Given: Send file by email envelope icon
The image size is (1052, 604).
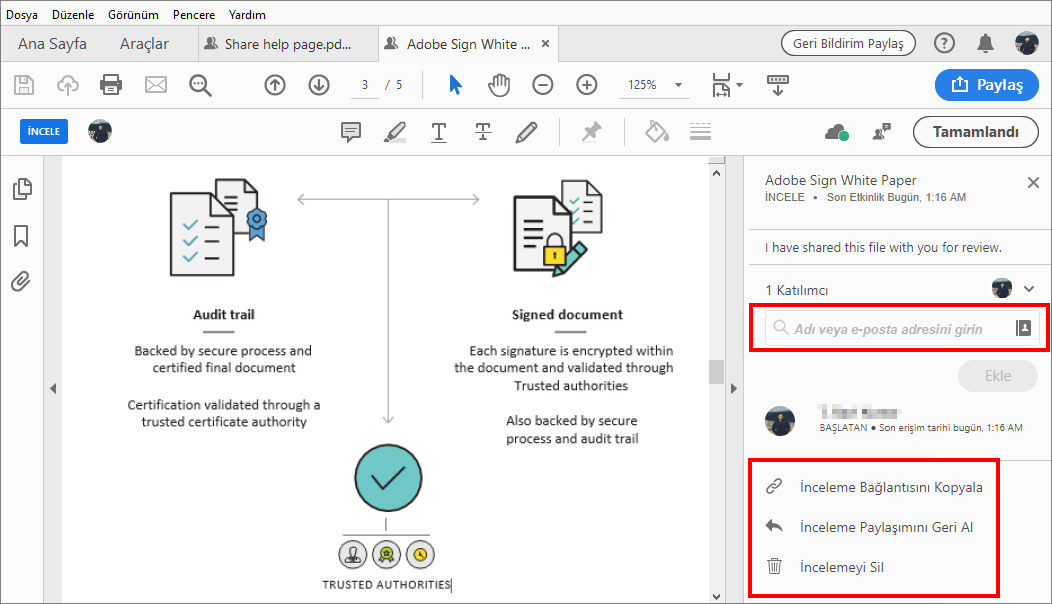Looking at the screenshot, I should click(156, 85).
